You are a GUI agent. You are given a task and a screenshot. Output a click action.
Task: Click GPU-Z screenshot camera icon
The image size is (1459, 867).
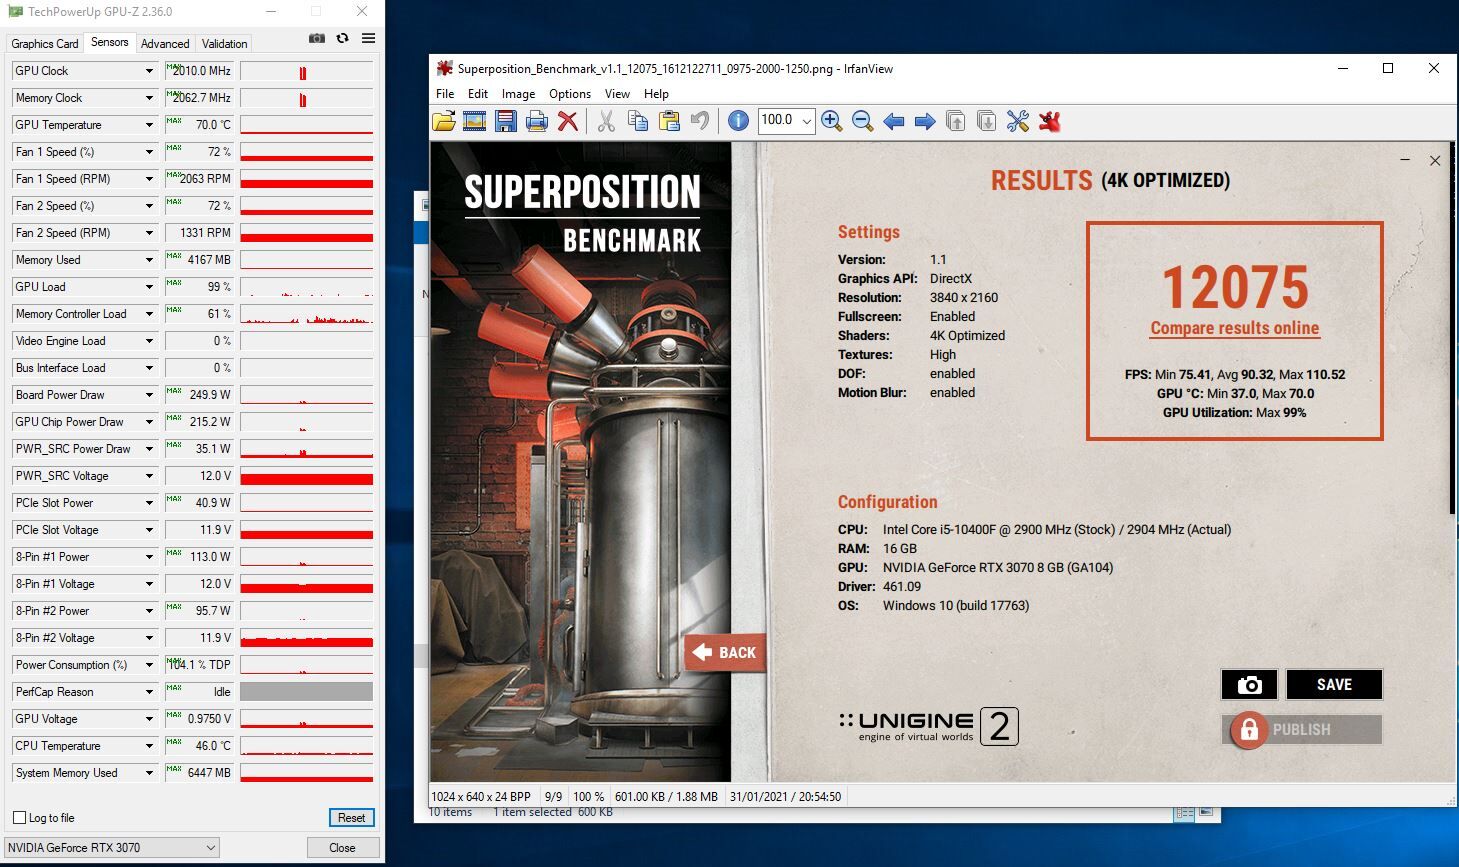tap(317, 38)
